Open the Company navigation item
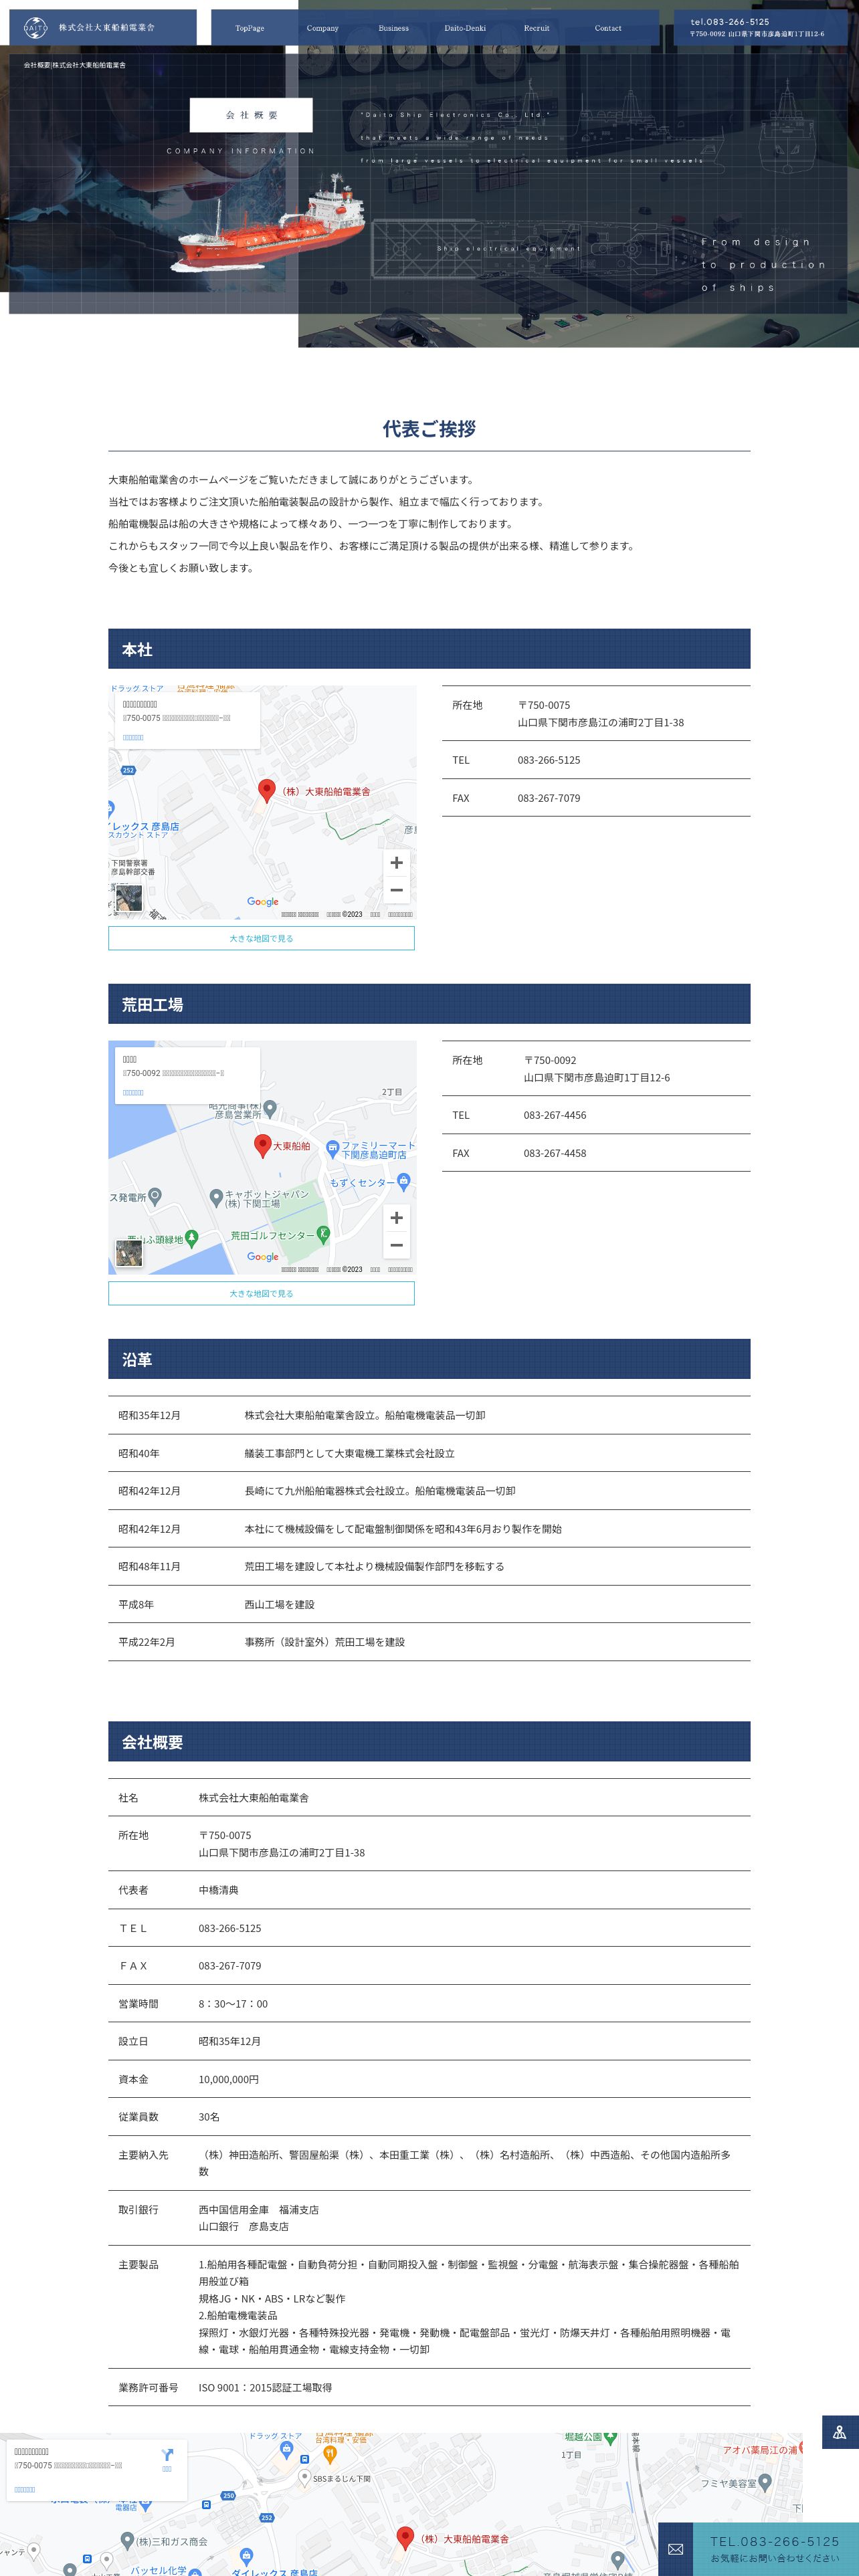The image size is (859, 2576). pyautogui.click(x=322, y=28)
